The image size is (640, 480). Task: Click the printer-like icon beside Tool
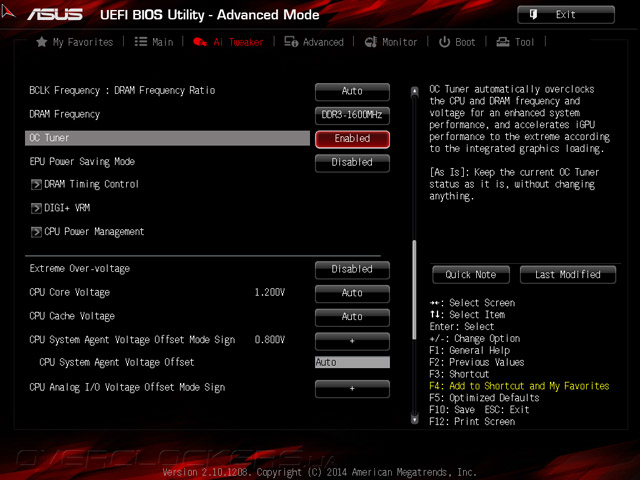tap(503, 42)
